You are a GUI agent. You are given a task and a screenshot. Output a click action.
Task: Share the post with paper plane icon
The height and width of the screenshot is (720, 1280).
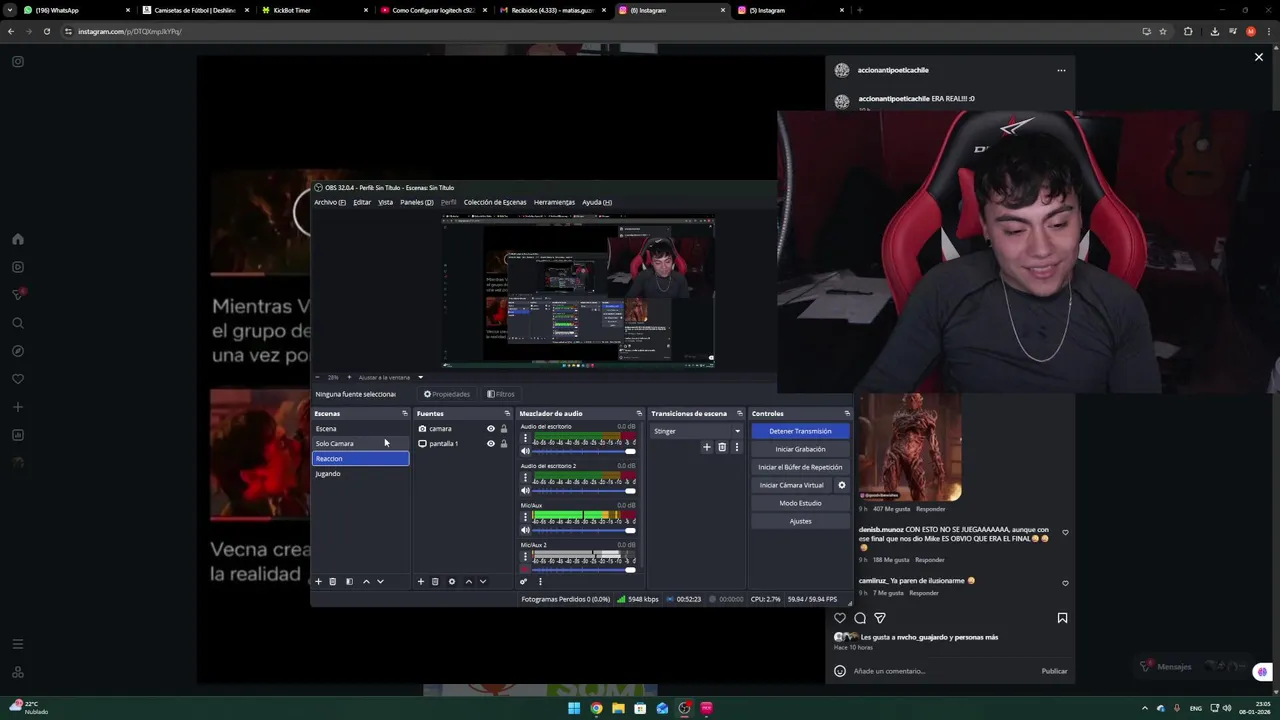click(880, 618)
